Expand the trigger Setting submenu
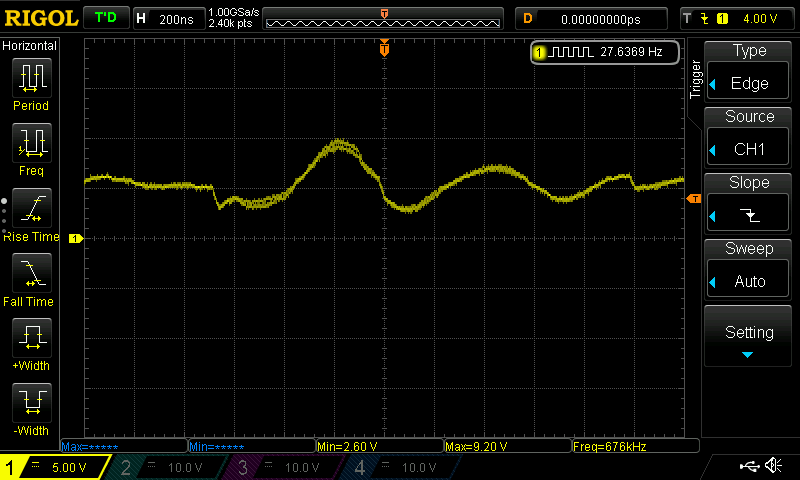800x480 pixels. pos(749,338)
